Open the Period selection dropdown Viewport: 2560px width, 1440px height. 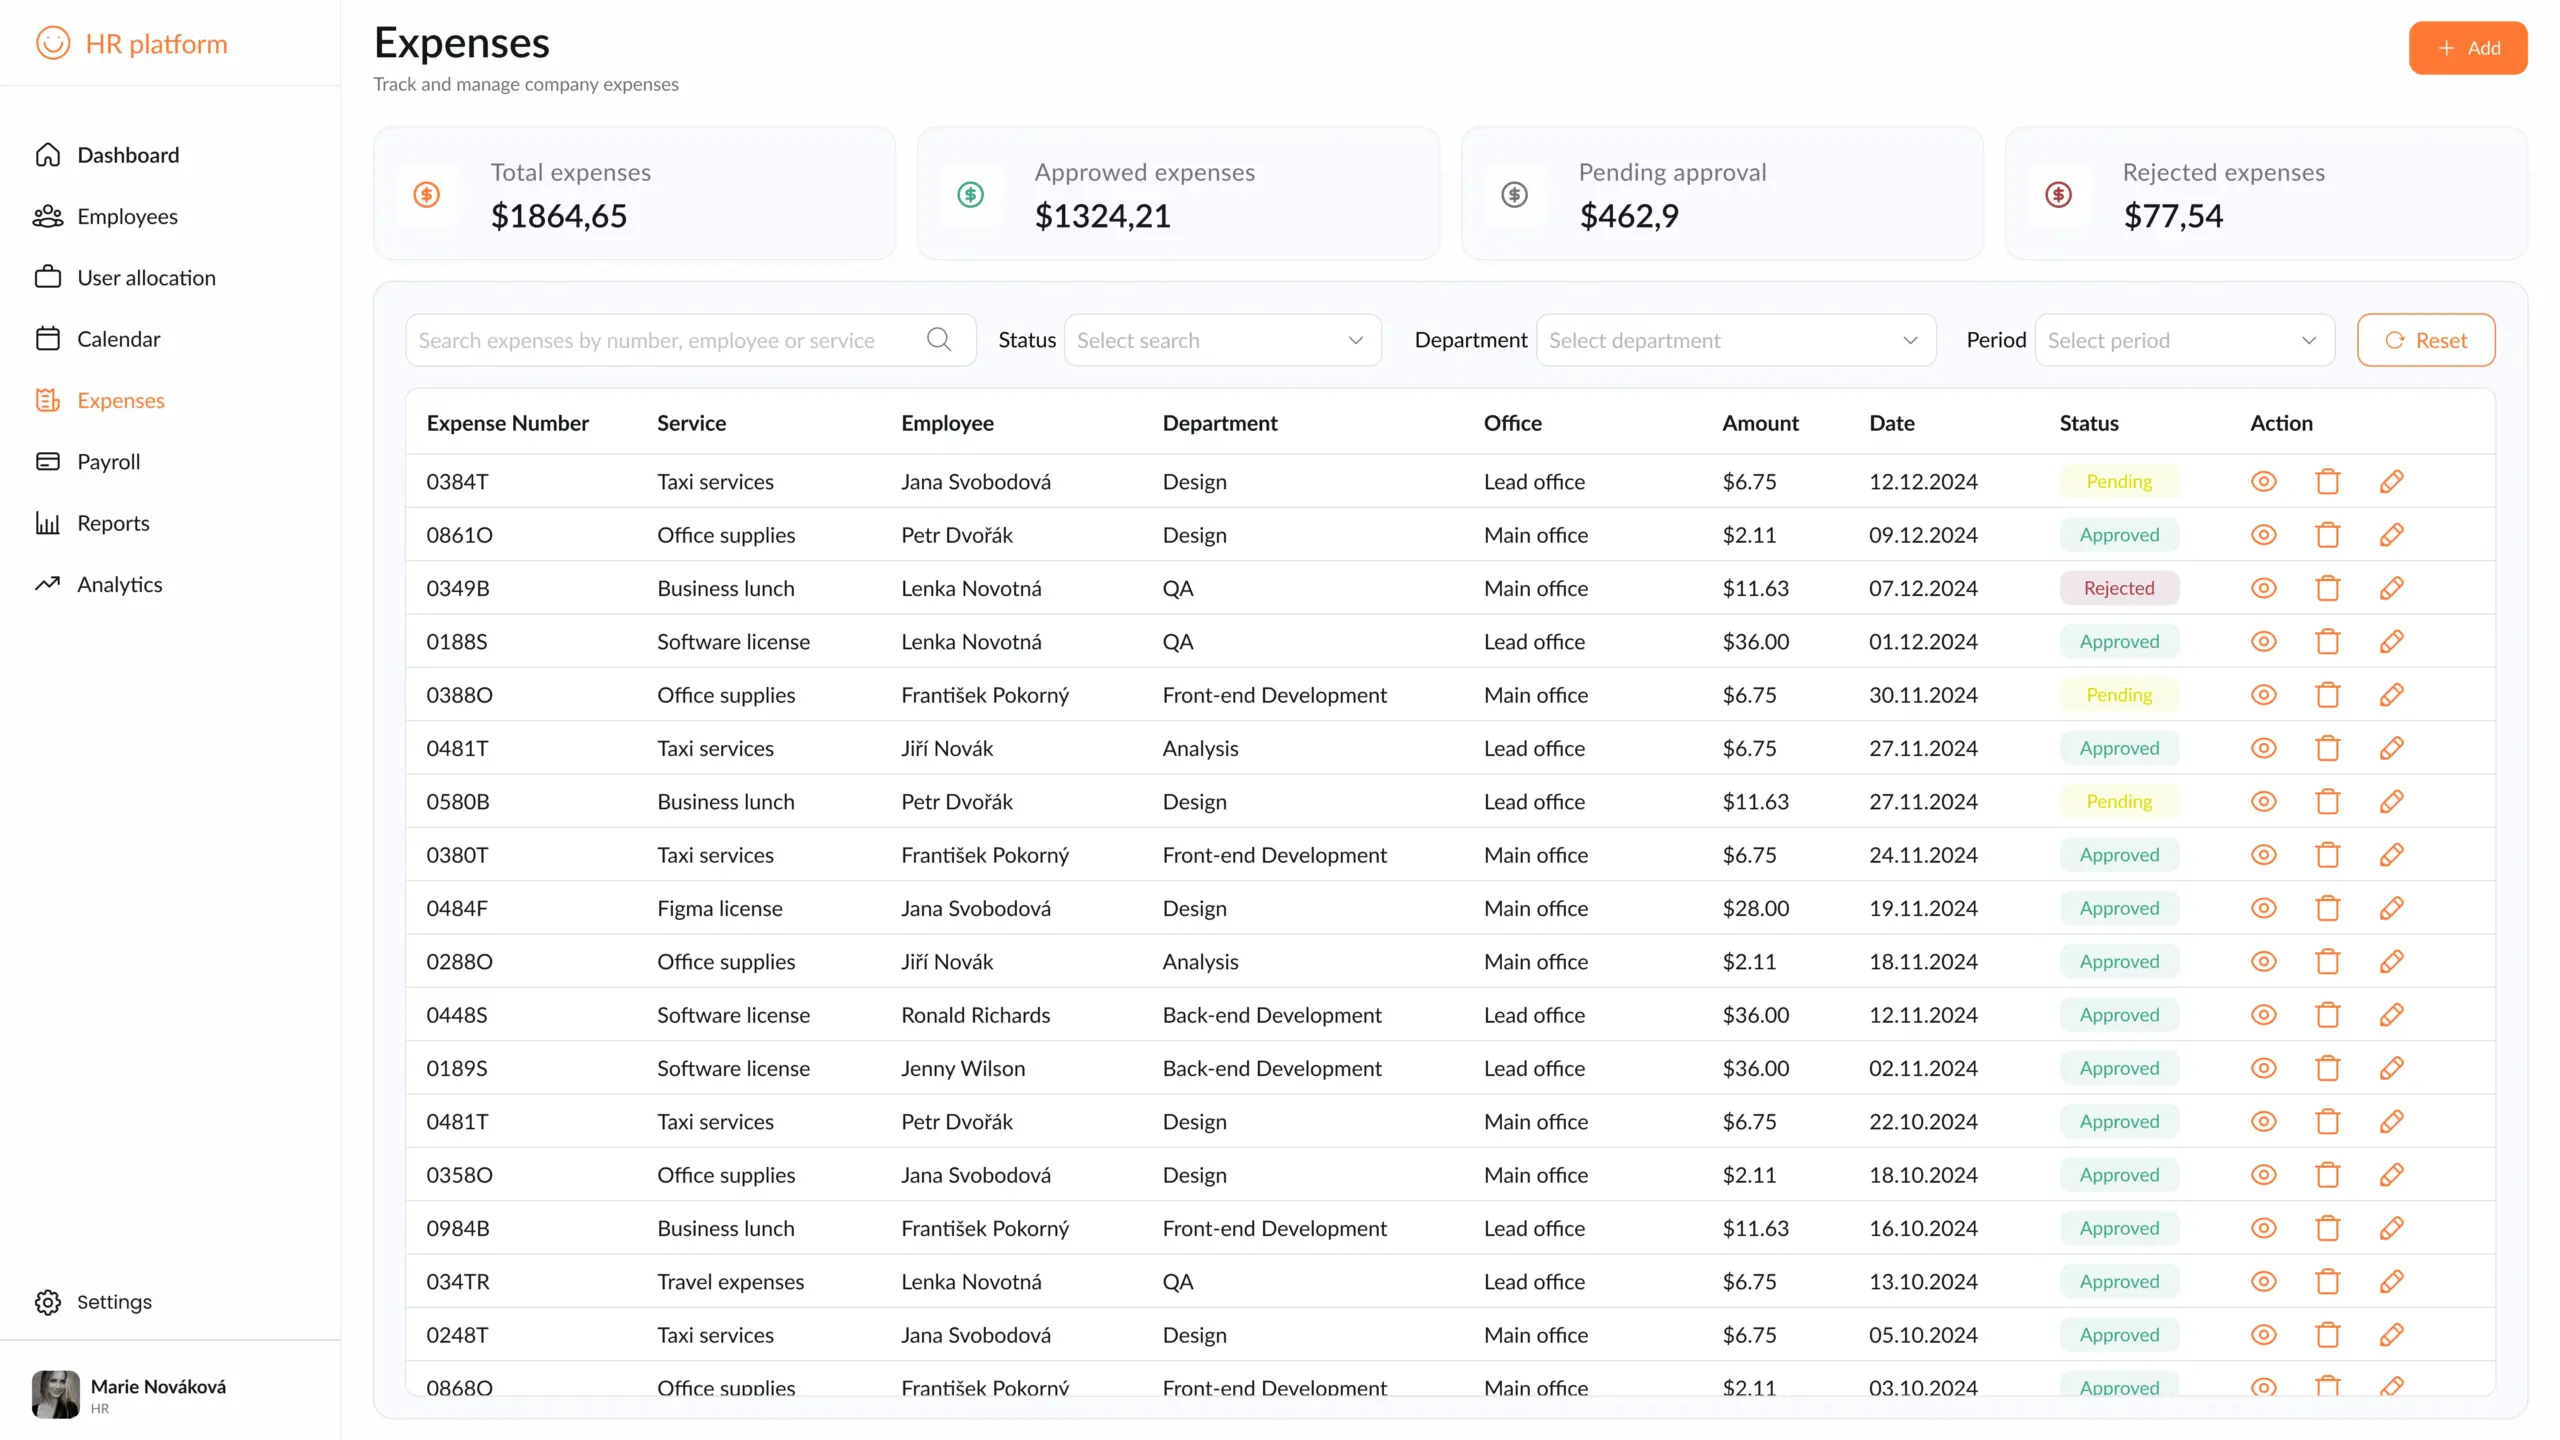coord(2184,340)
